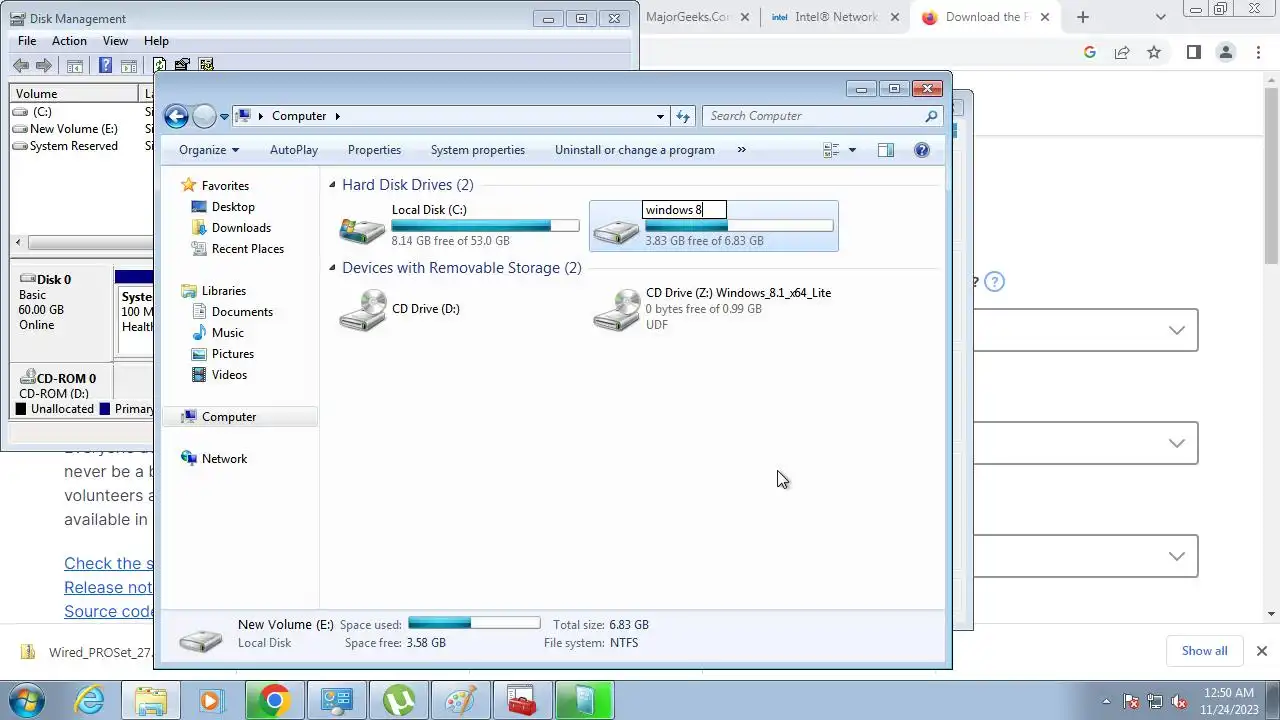The image size is (1280, 720).
Task: Open Explorer Help question mark icon
Action: click(x=922, y=150)
